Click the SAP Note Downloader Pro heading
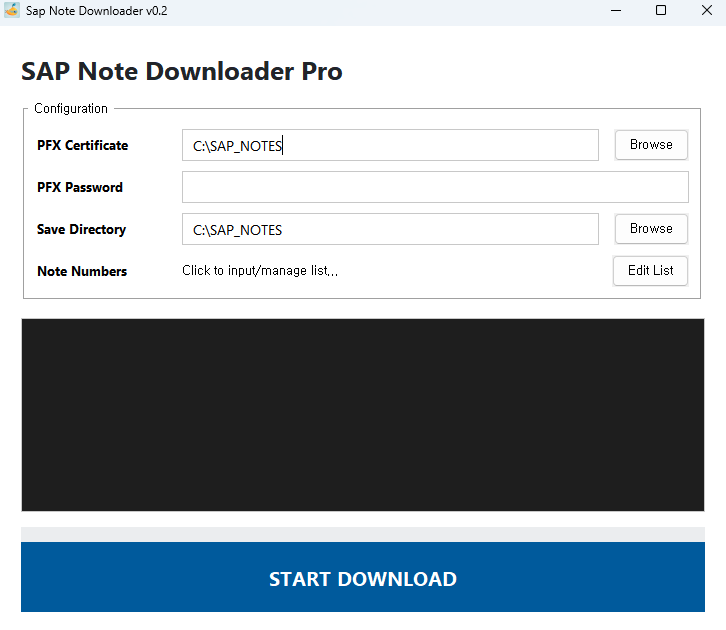Screen dimensions: 726x630 182,71
